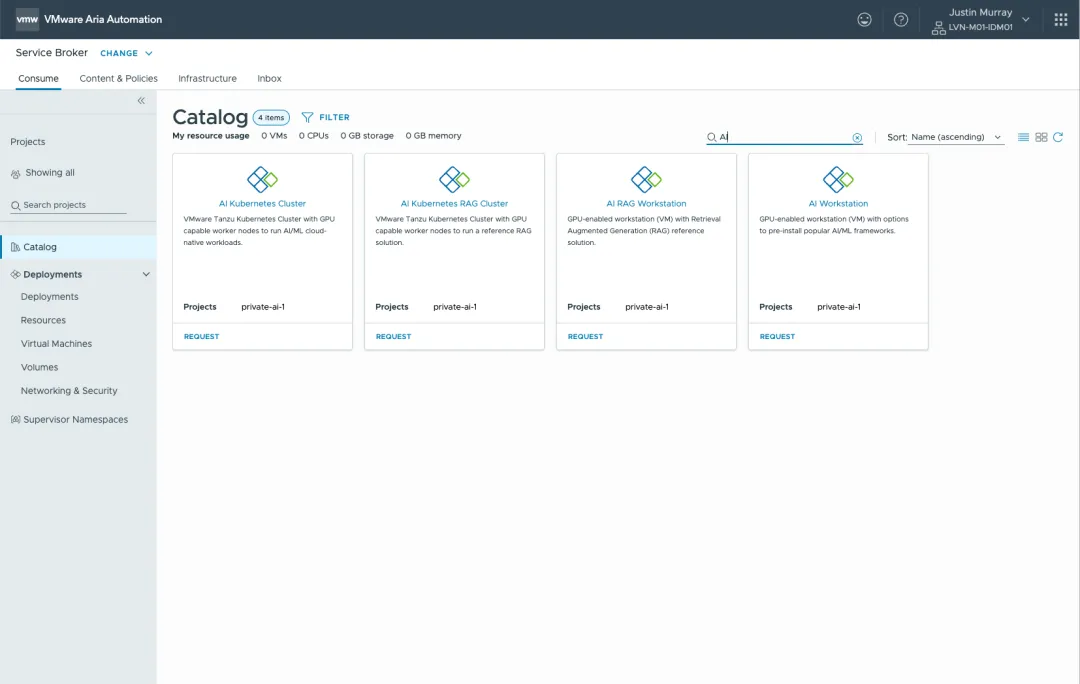The image size is (1080, 684).
Task: Request the AI RAG Workstation item
Action: click(x=585, y=336)
